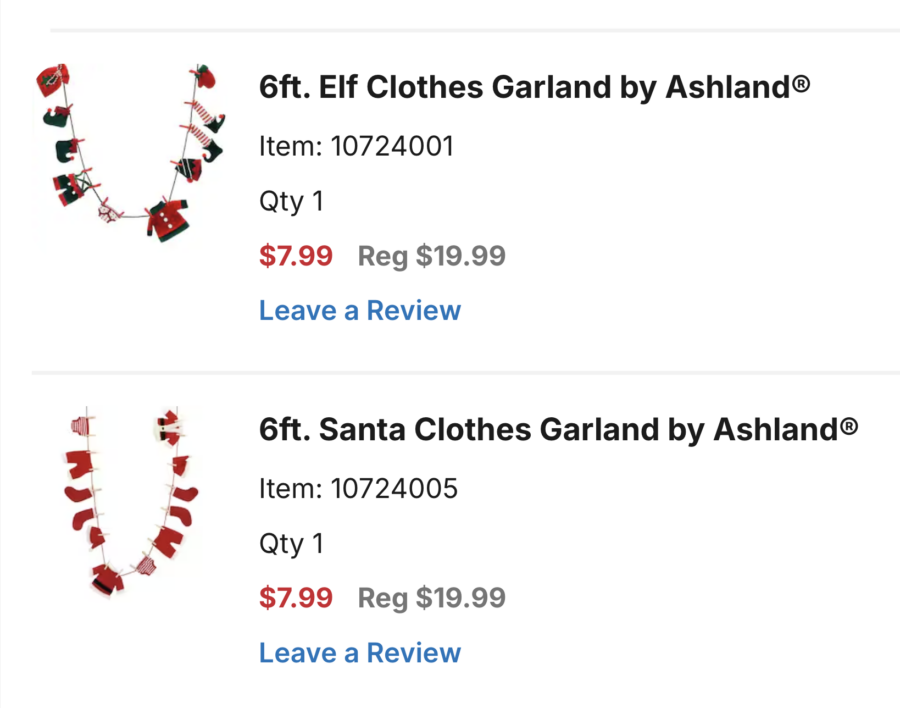This screenshot has width=900, height=708.
Task: Leave a review for the Elf Clothes Garland
Action: coord(360,310)
